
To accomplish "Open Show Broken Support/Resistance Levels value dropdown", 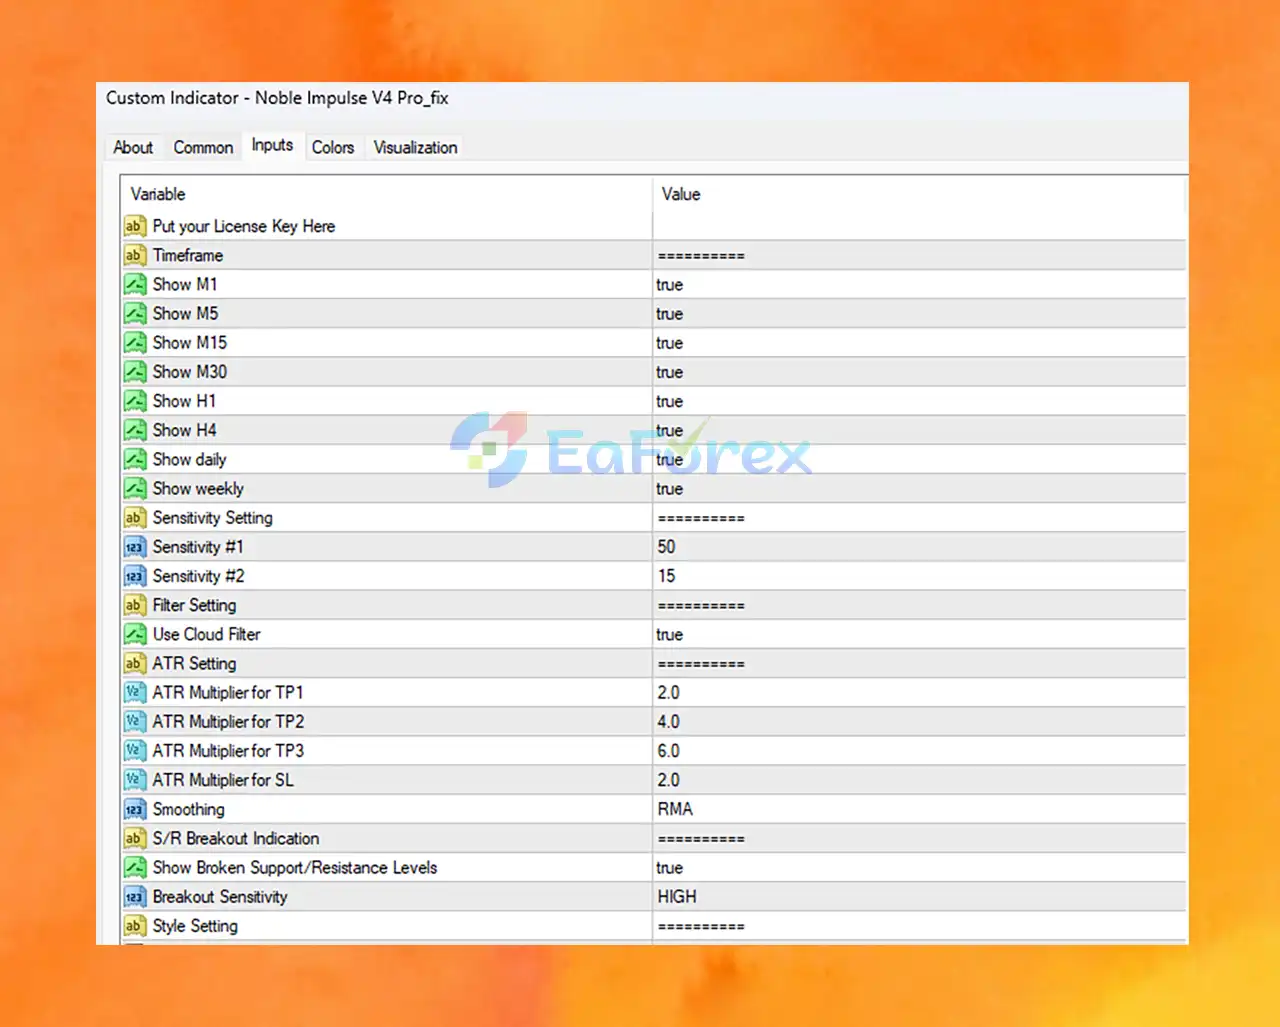I will [x=919, y=867].
